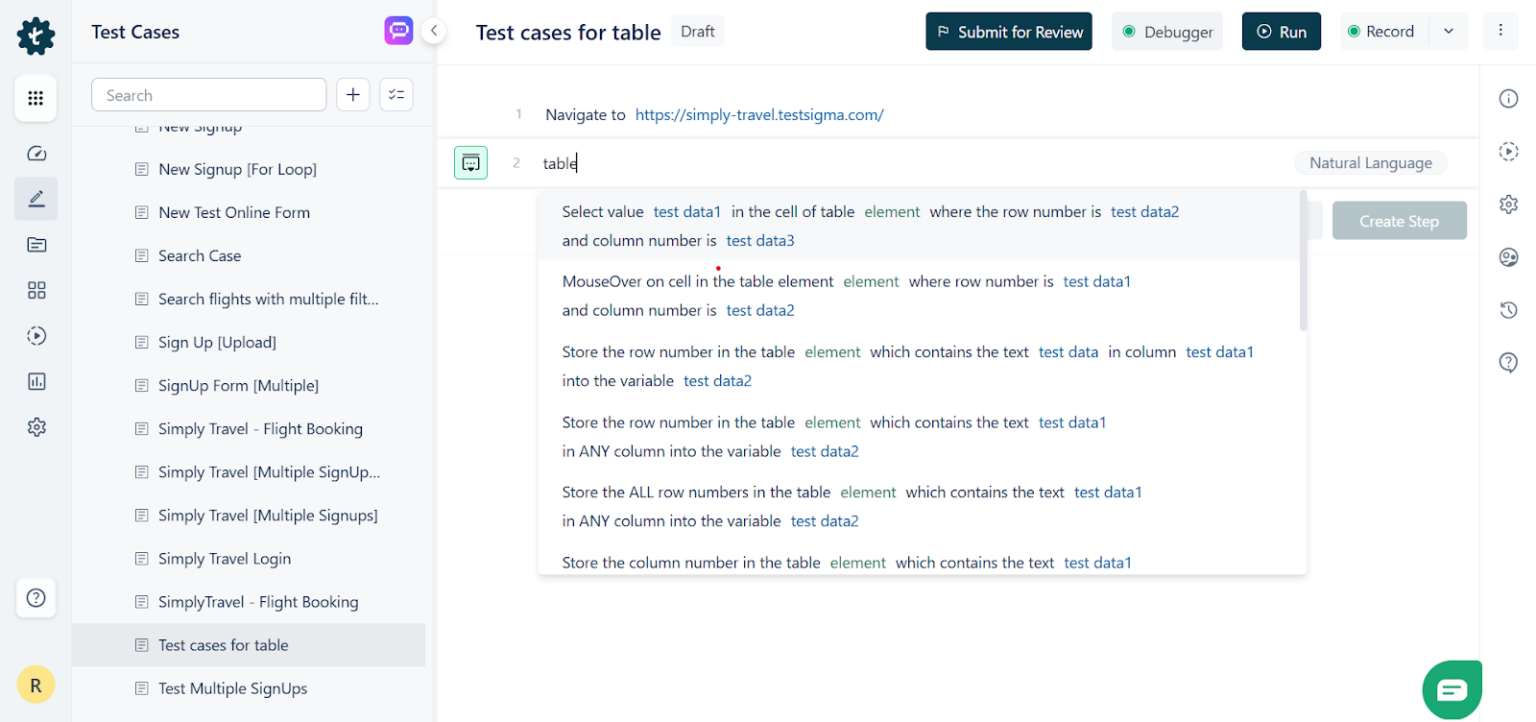
Task: Open the step details info icon on right panel
Action: [1508, 98]
